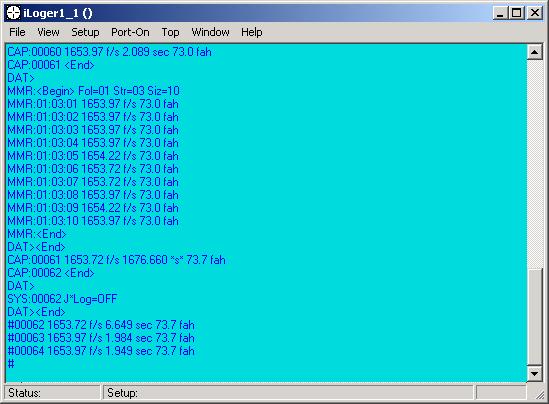Viewport: 549px width, 404px height.
Task: Click the iLoger application icon in title bar
Action: pos(13,13)
